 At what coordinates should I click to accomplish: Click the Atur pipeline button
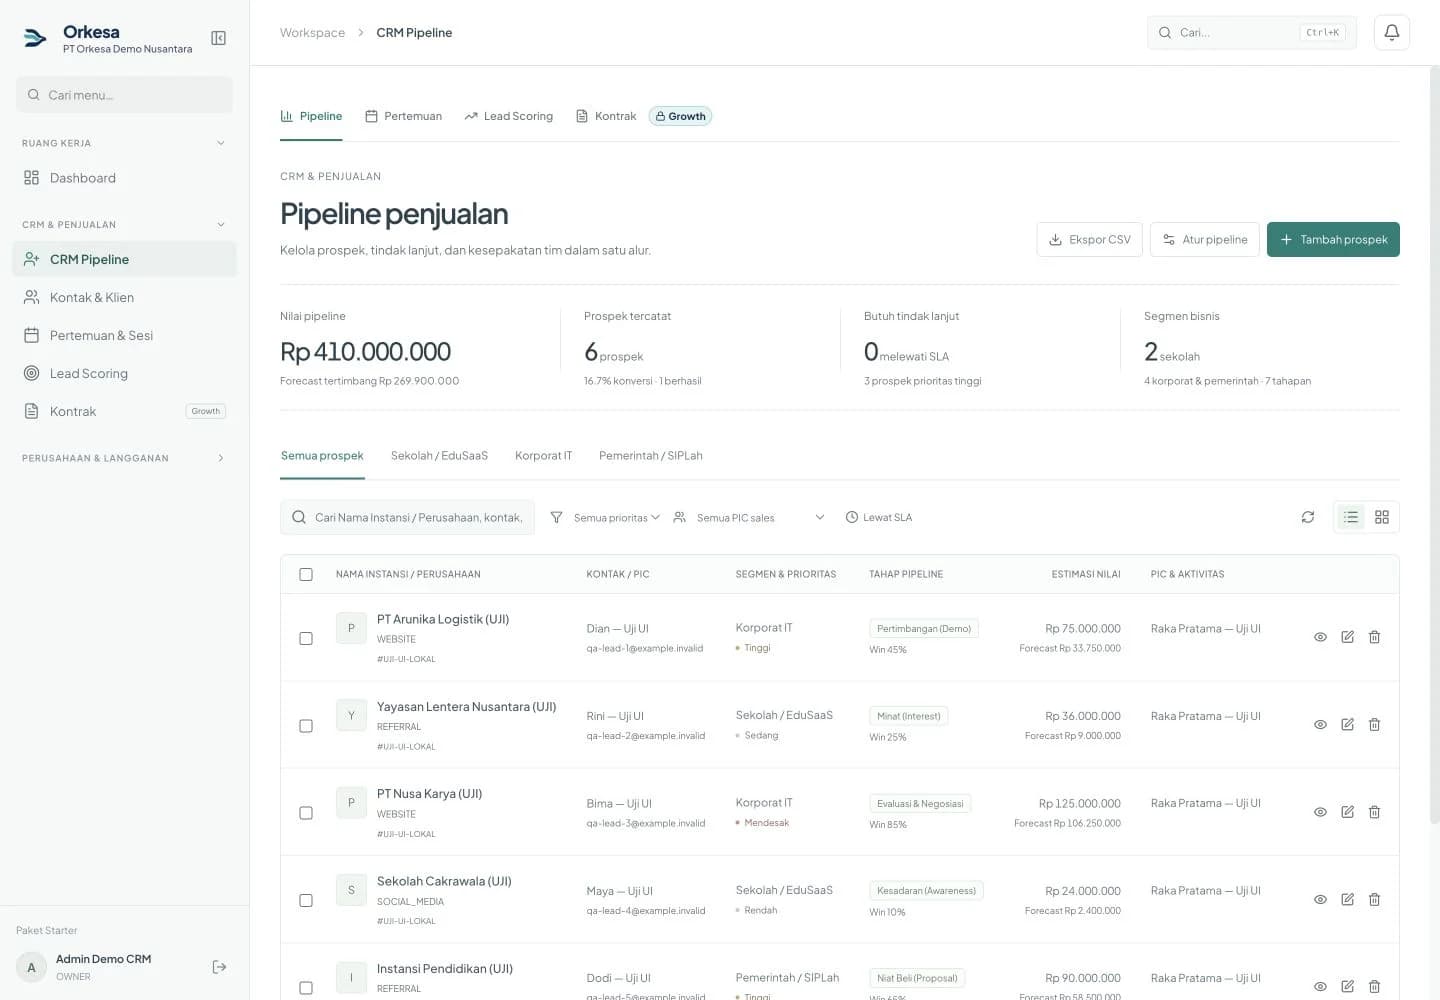pos(1205,239)
